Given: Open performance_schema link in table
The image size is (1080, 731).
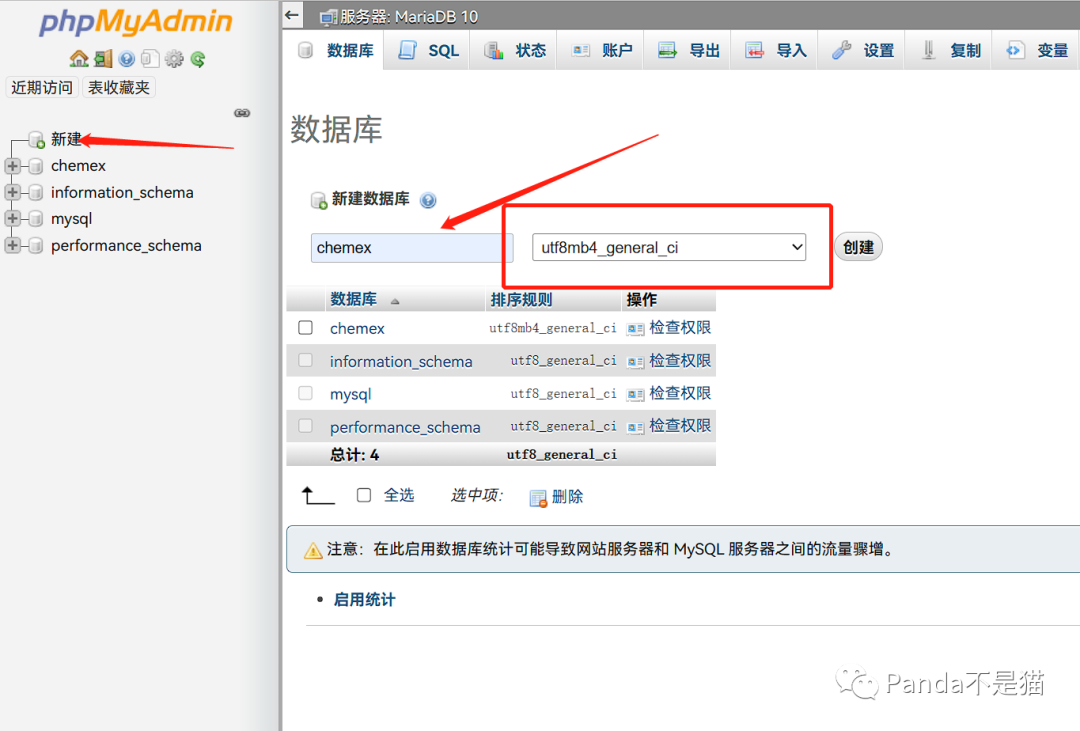Looking at the screenshot, I should [x=405, y=427].
